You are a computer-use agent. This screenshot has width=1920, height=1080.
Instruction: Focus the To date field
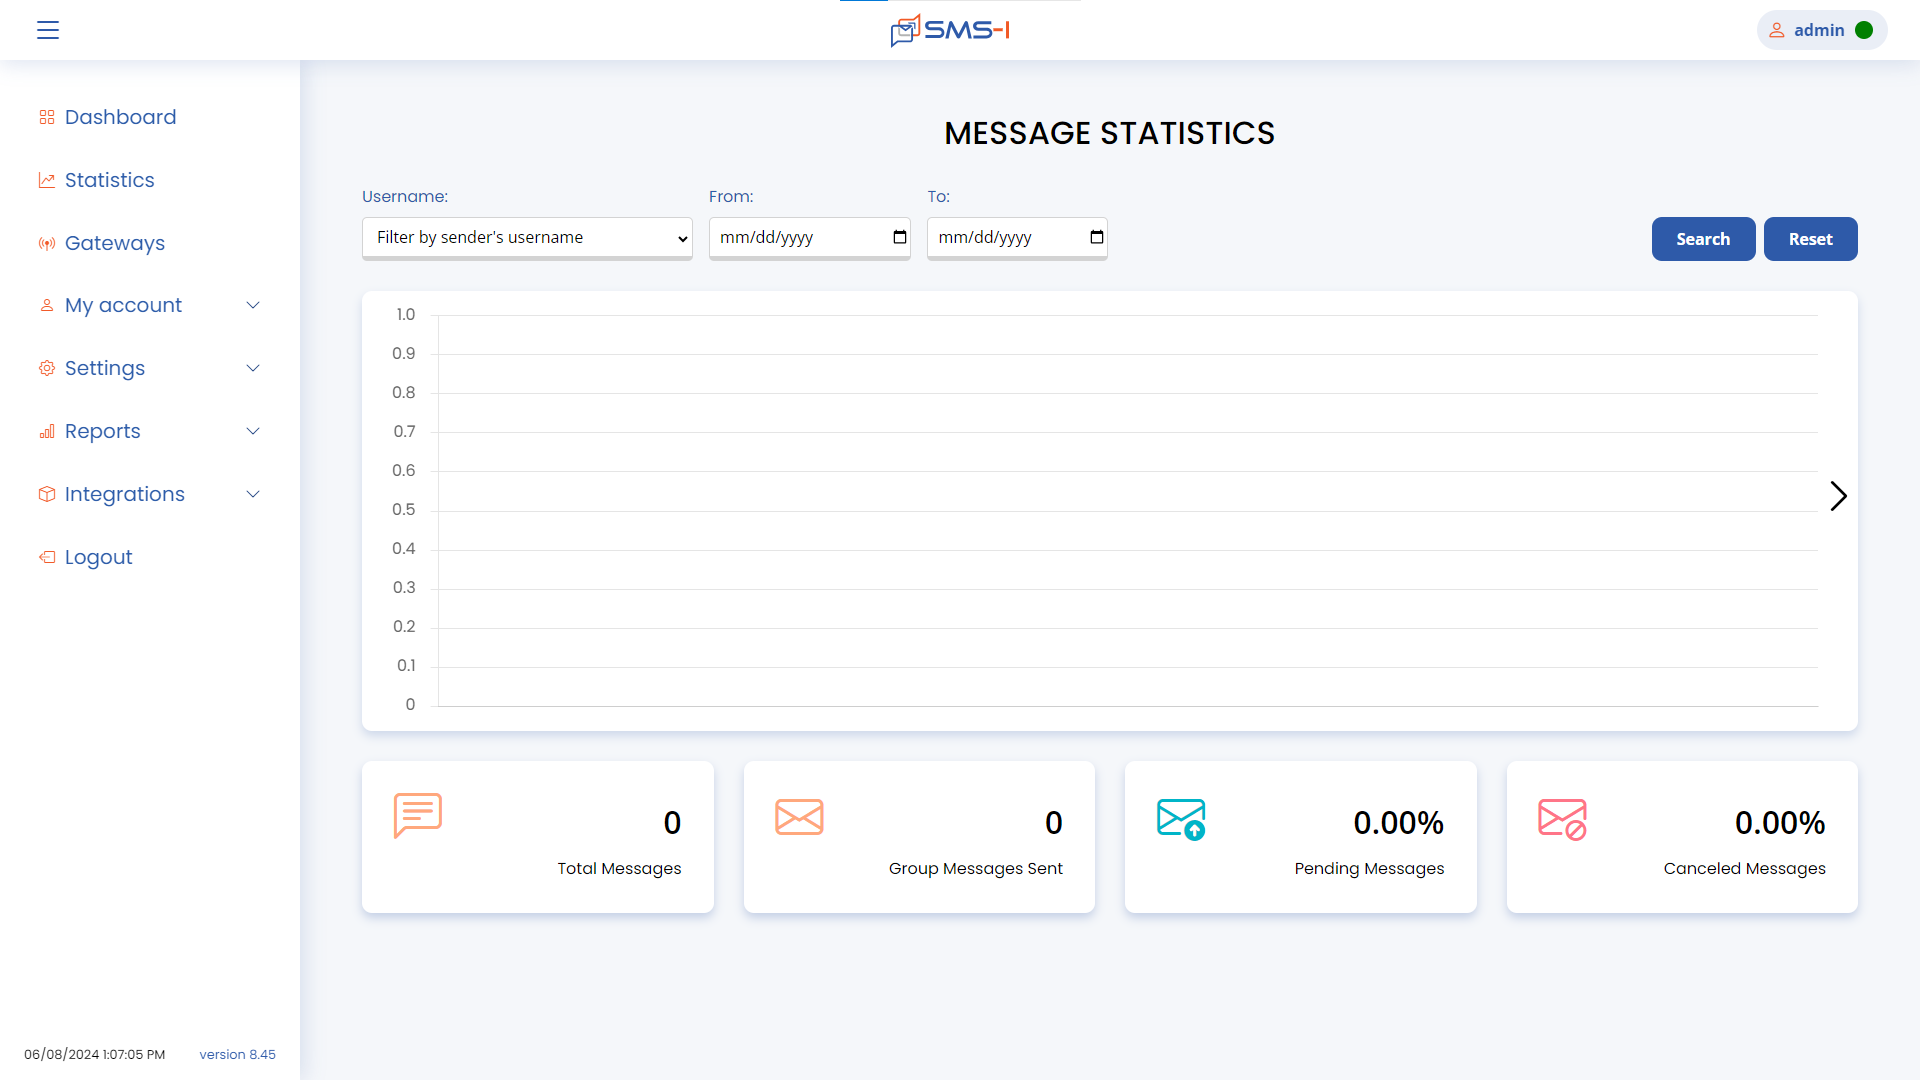(x=1017, y=238)
